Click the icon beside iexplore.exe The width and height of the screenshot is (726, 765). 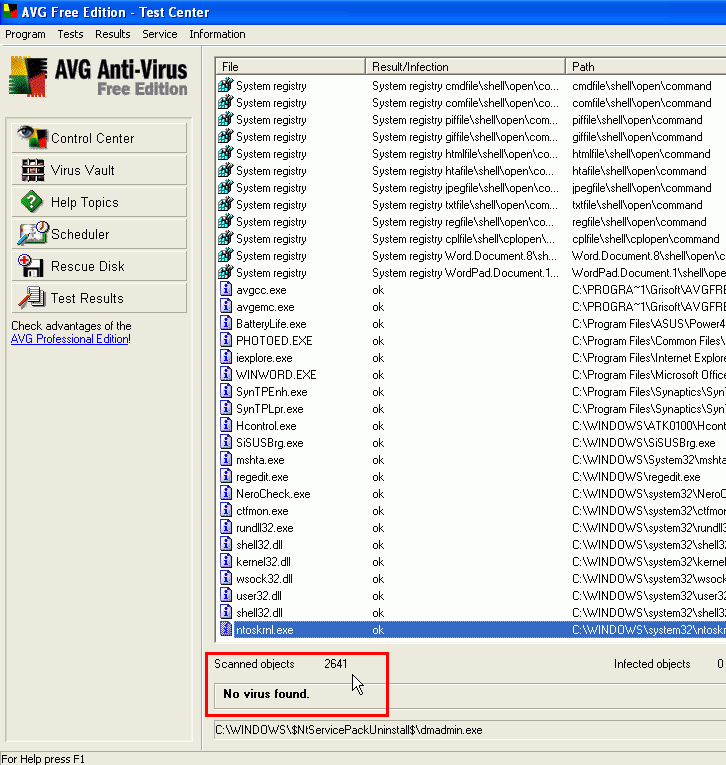pos(225,357)
